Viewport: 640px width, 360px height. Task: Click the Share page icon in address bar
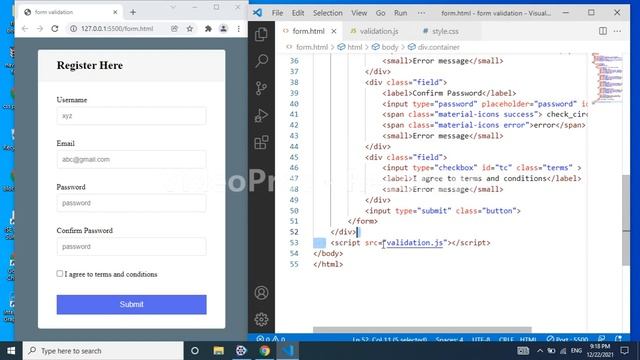click(x=175, y=29)
